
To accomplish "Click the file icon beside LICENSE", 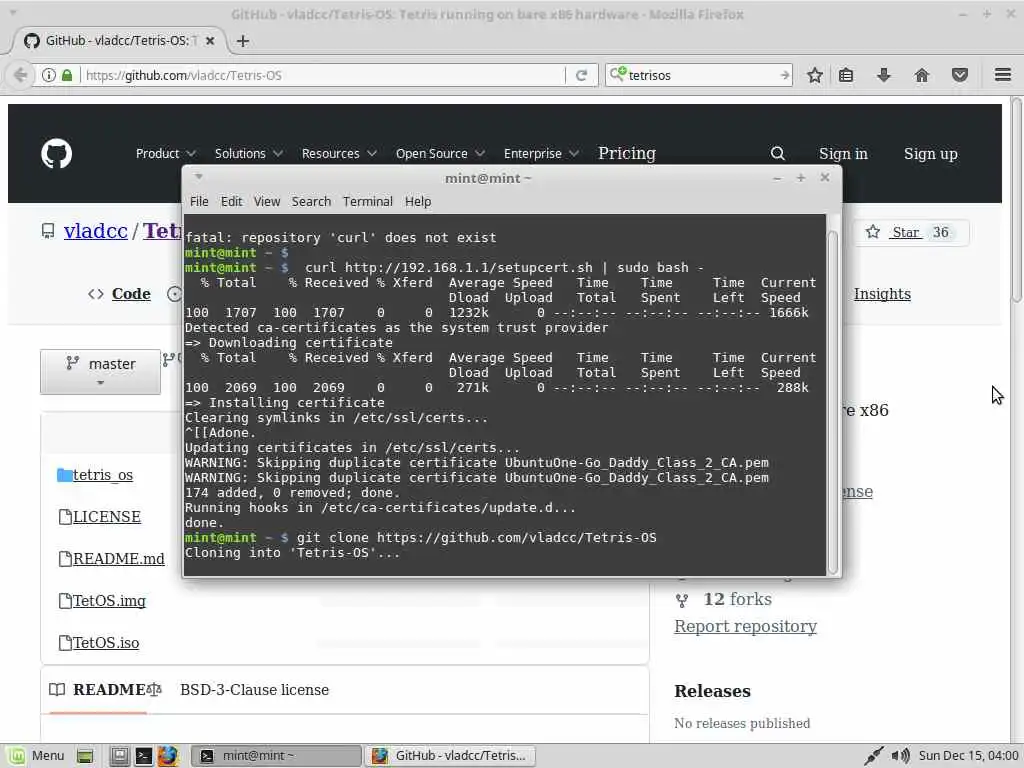I will point(65,517).
